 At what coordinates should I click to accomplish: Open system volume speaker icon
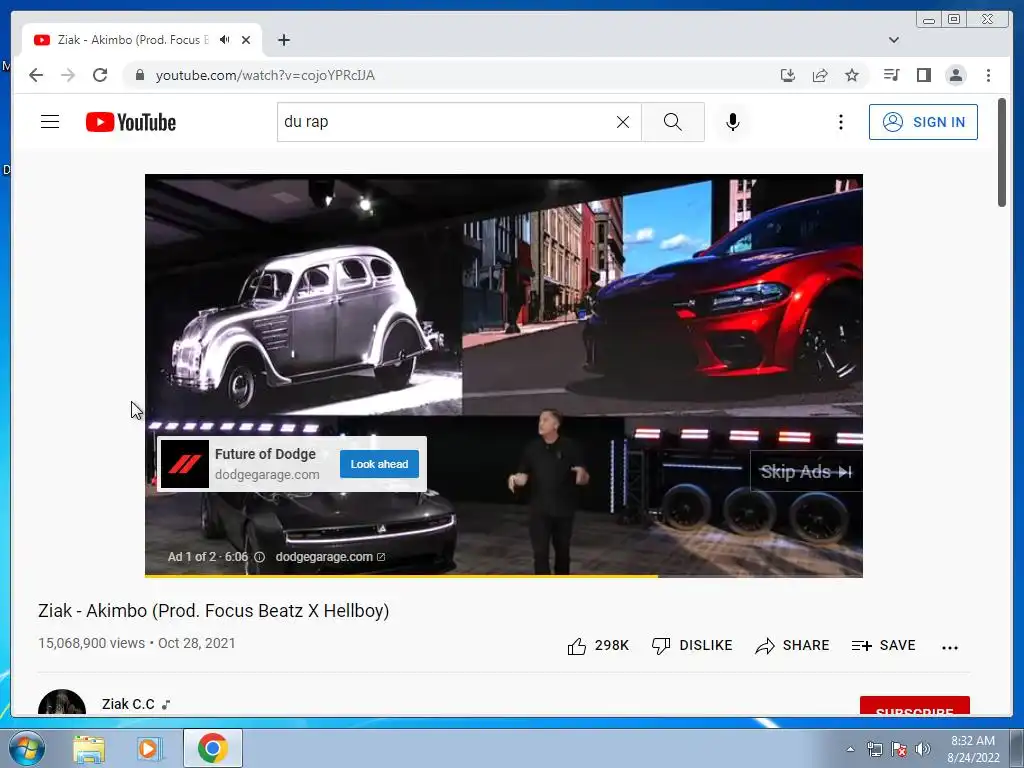click(923, 749)
